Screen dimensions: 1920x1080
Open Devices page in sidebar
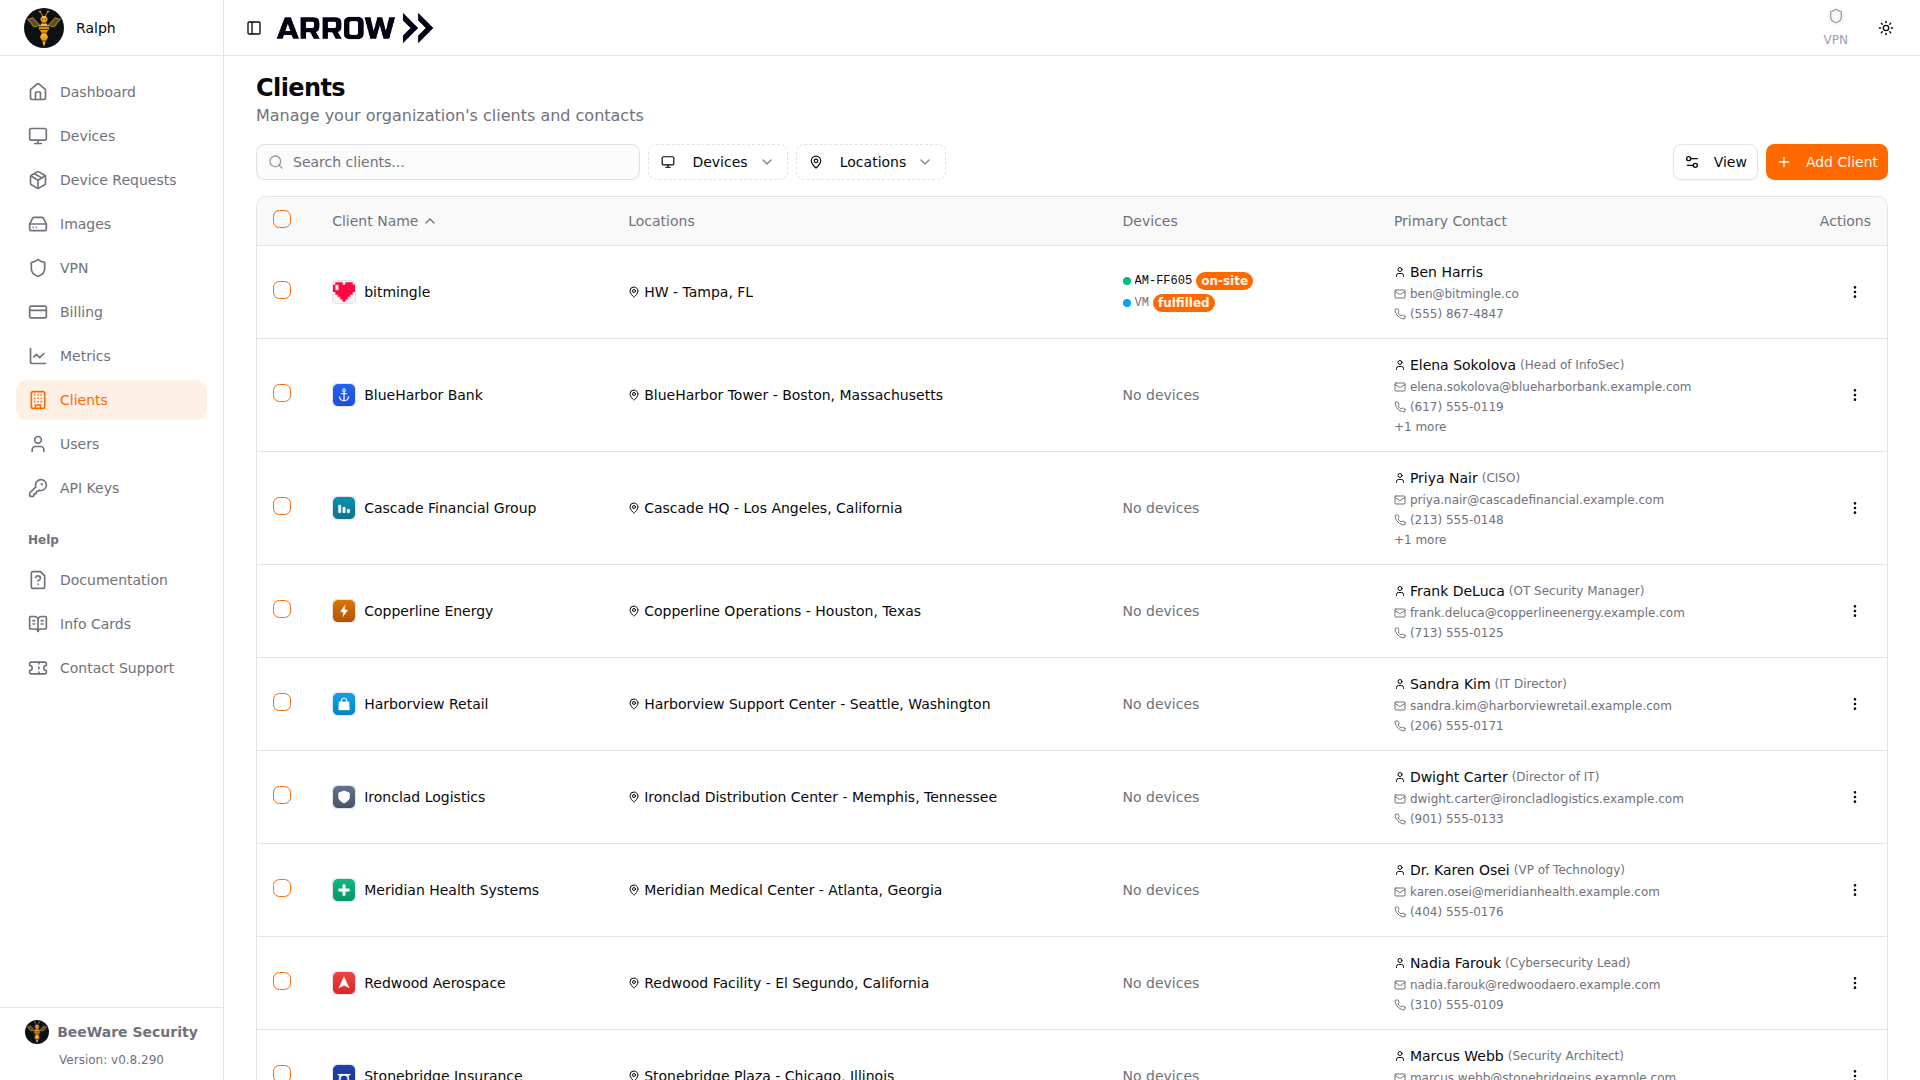click(x=112, y=136)
